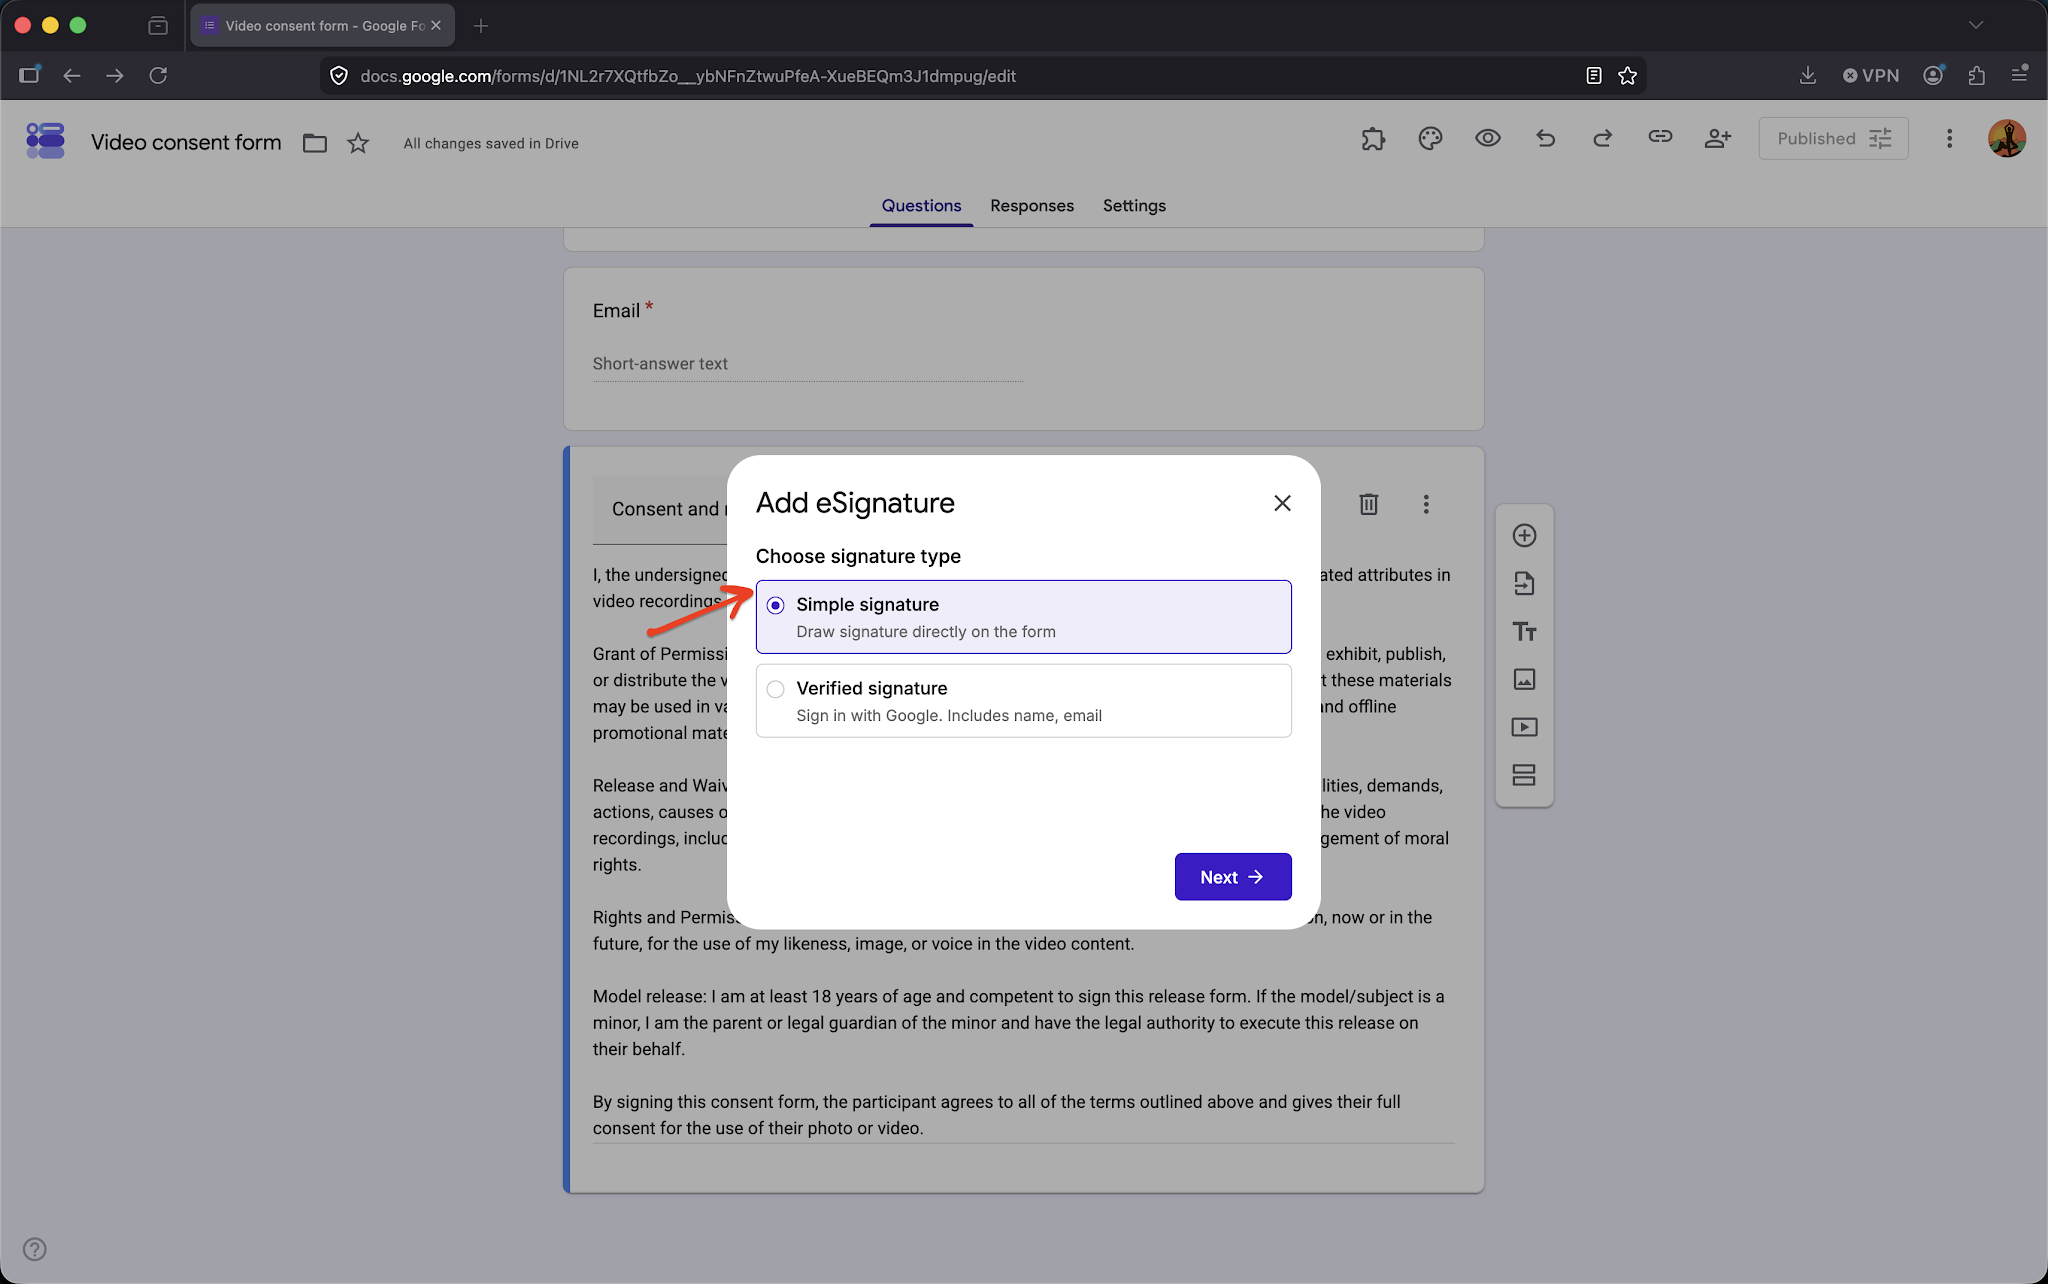The height and width of the screenshot is (1284, 2048).
Task: Redo the last change
Action: click(x=1603, y=138)
